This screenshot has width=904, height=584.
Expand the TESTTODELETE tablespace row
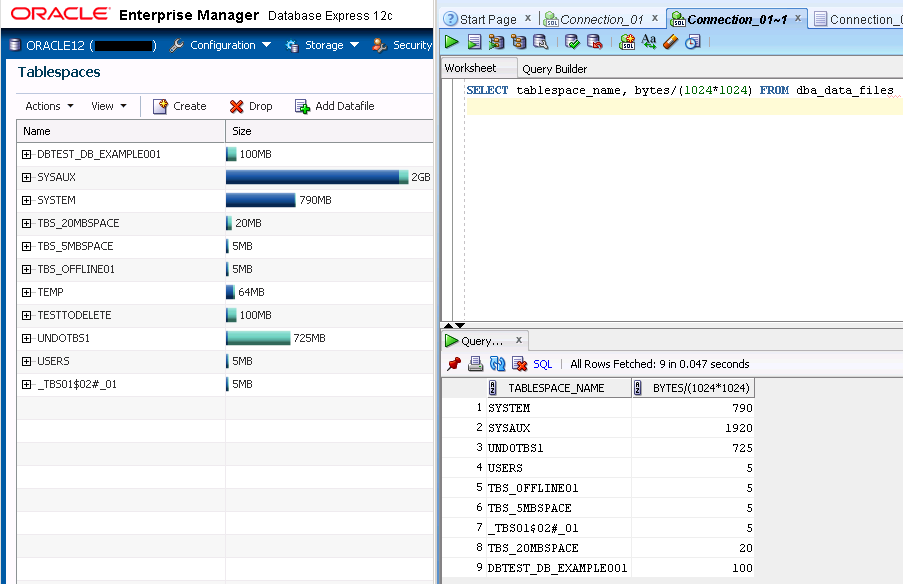27,315
